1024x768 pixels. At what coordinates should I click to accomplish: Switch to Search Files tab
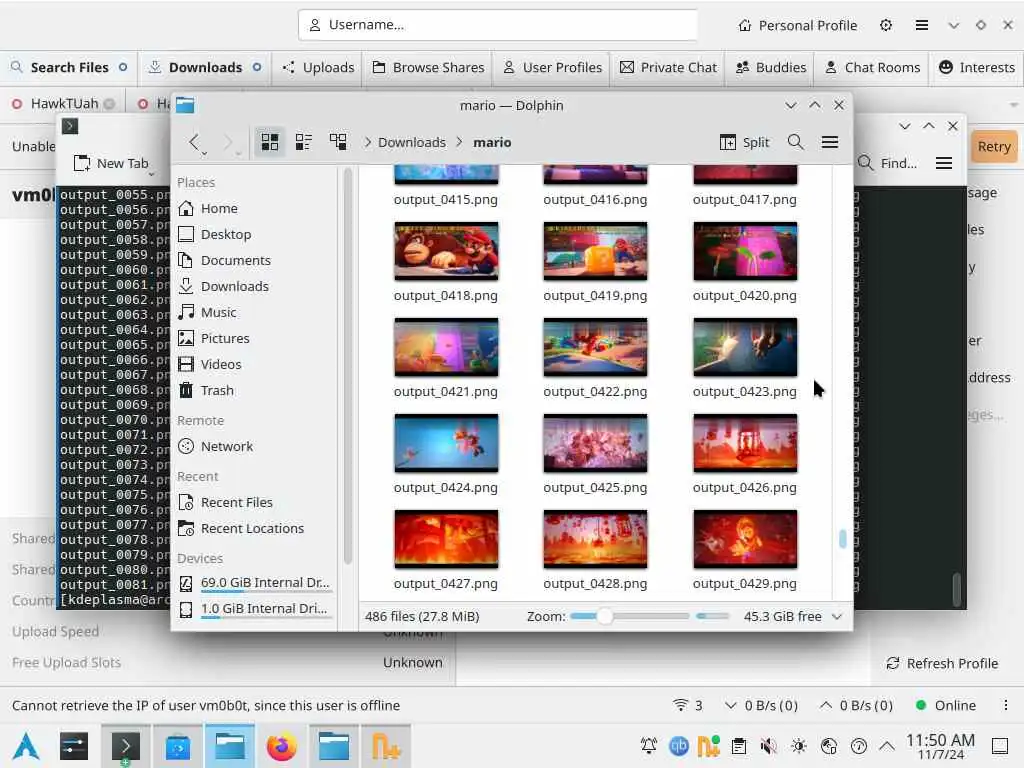pos(69,67)
